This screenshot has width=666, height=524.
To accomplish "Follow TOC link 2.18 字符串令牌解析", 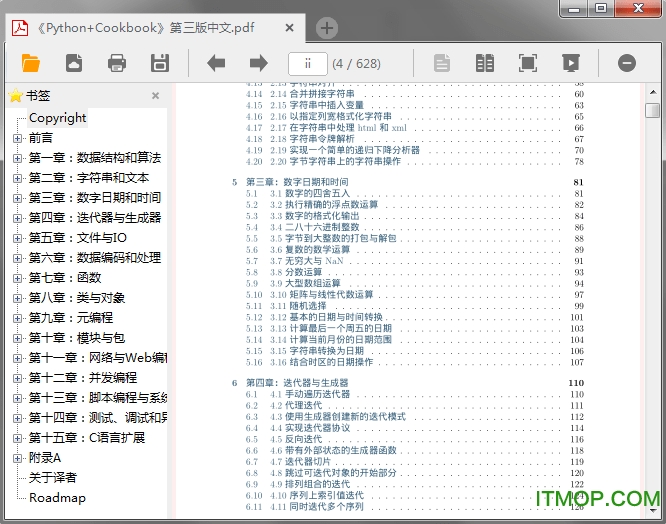I will click(313, 139).
